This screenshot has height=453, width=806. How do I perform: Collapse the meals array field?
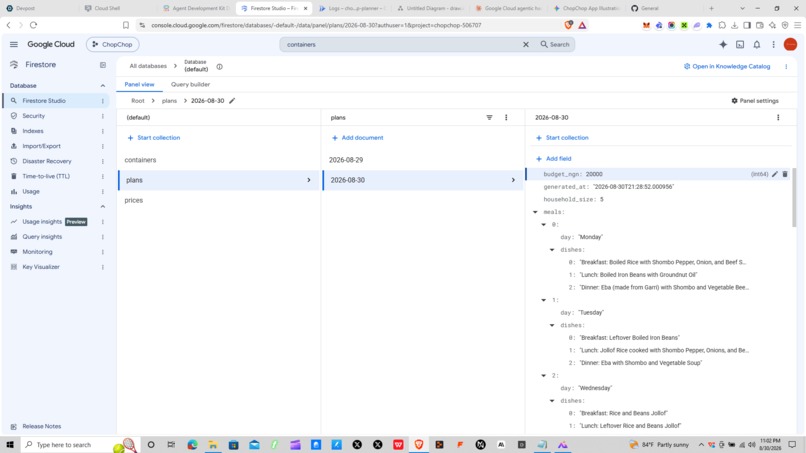coord(535,212)
